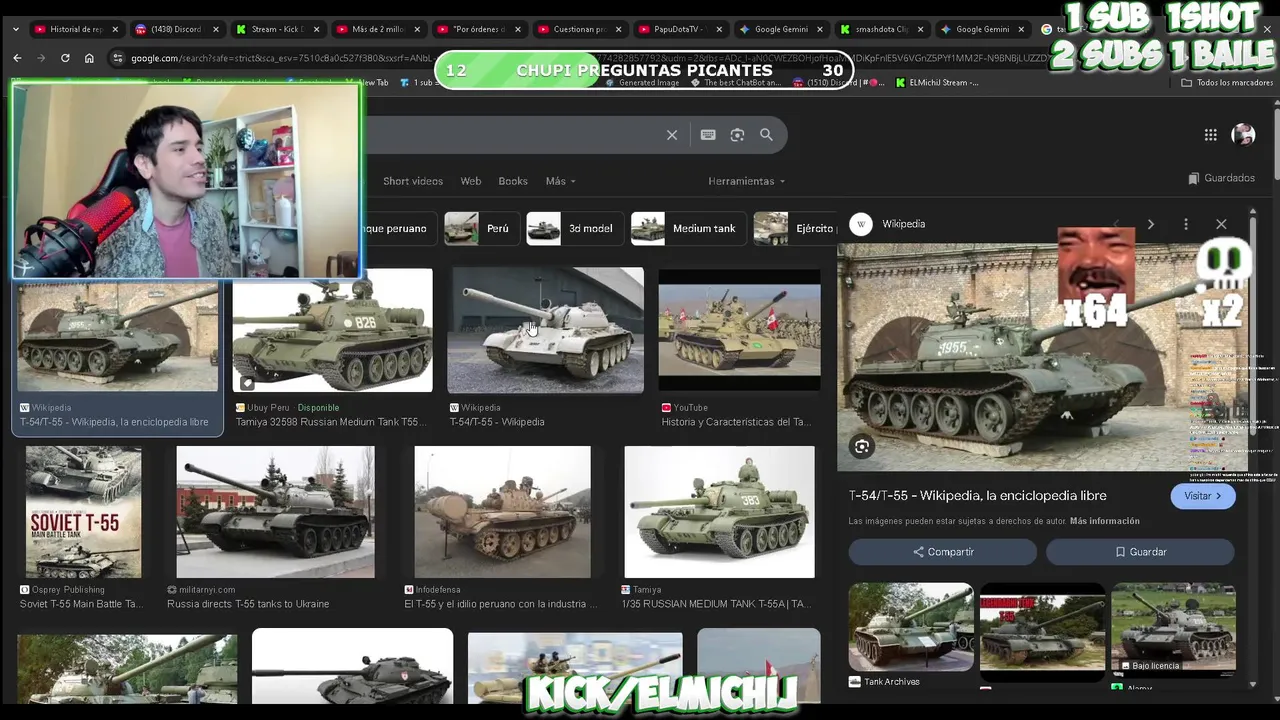
Task: Click the large tank preview image
Action: coord(1043,357)
